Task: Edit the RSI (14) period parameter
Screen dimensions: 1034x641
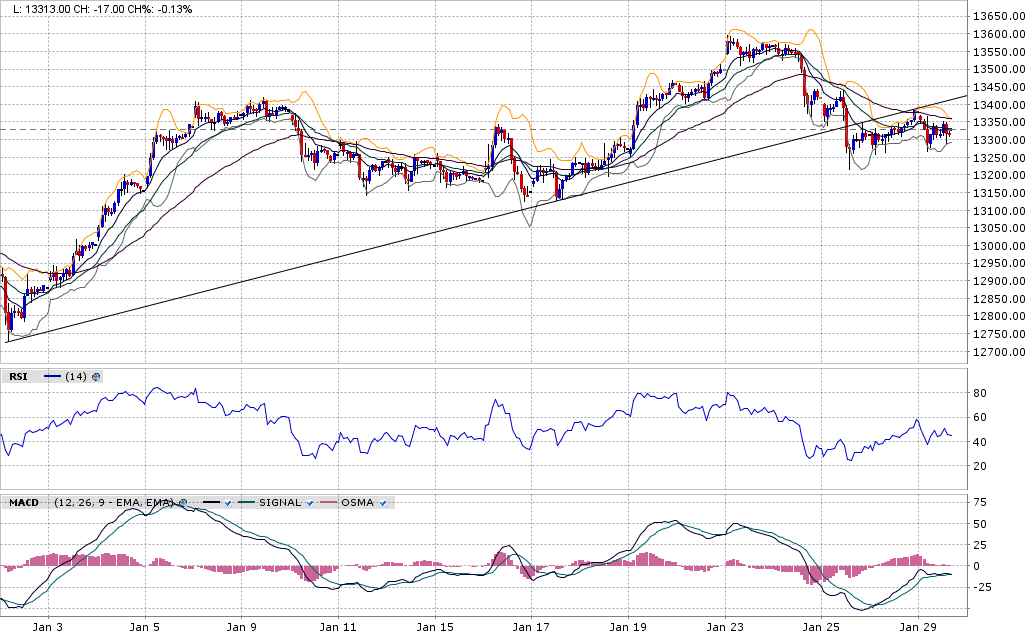Action: [x=76, y=377]
